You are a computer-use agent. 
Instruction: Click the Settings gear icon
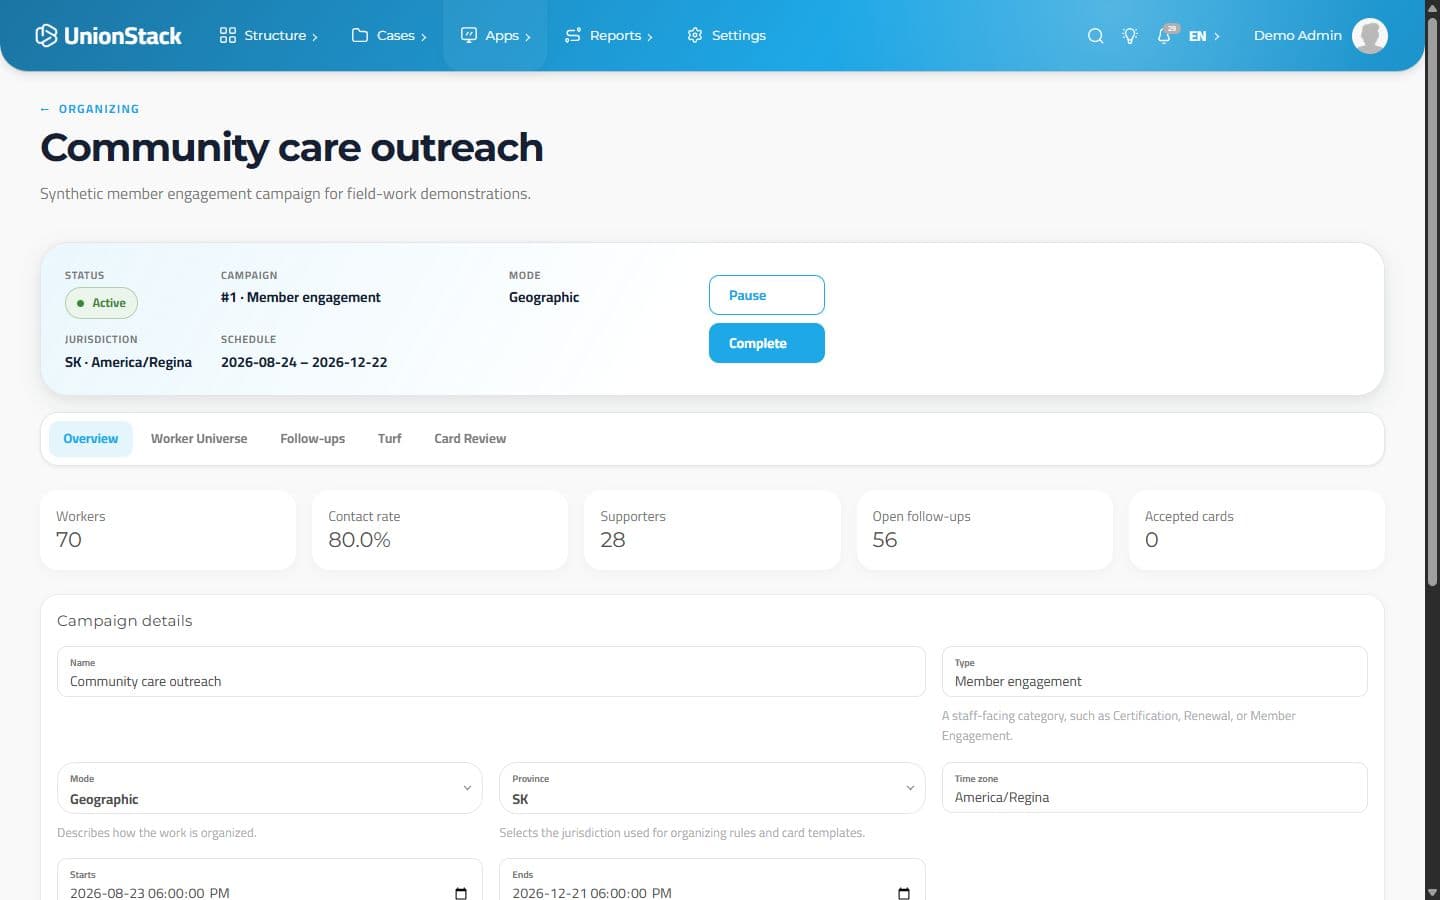[695, 35]
